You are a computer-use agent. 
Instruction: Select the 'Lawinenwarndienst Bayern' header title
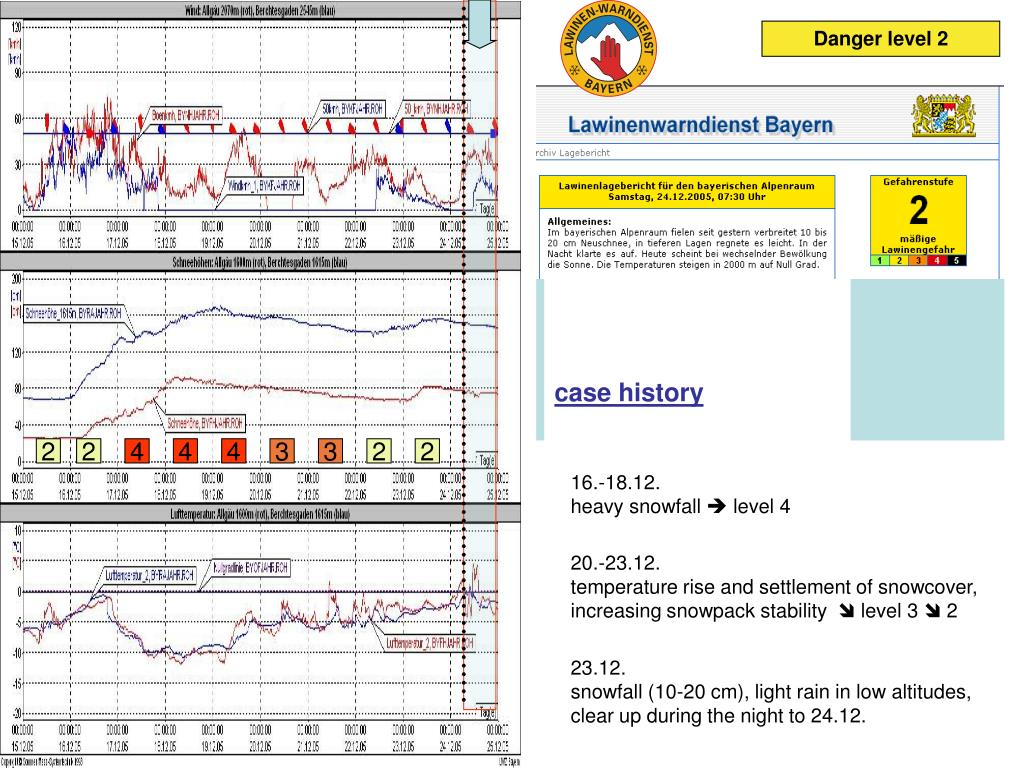click(700, 125)
